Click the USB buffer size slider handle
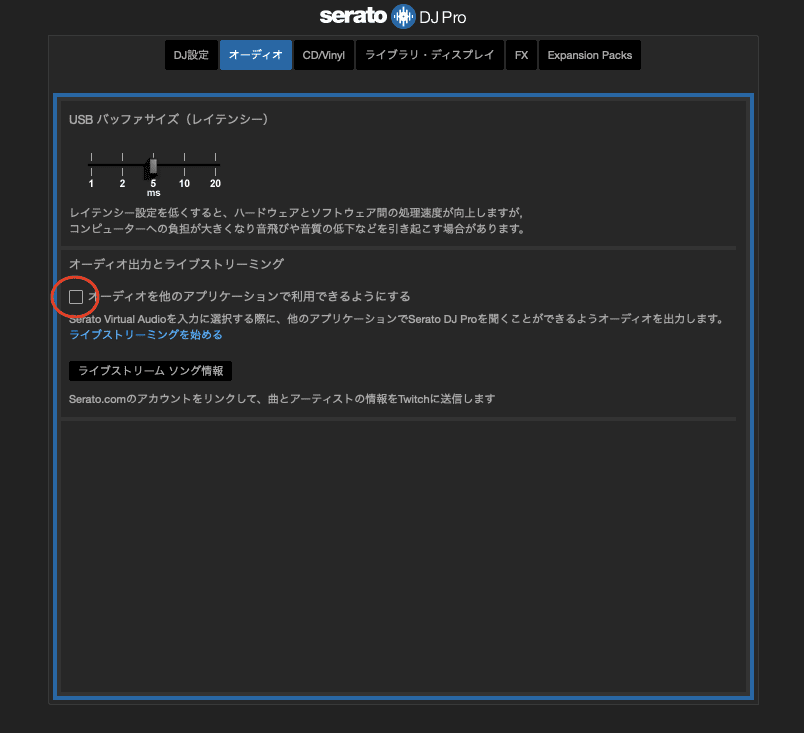The height and width of the screenshot is (733, 804). point(153,166)
